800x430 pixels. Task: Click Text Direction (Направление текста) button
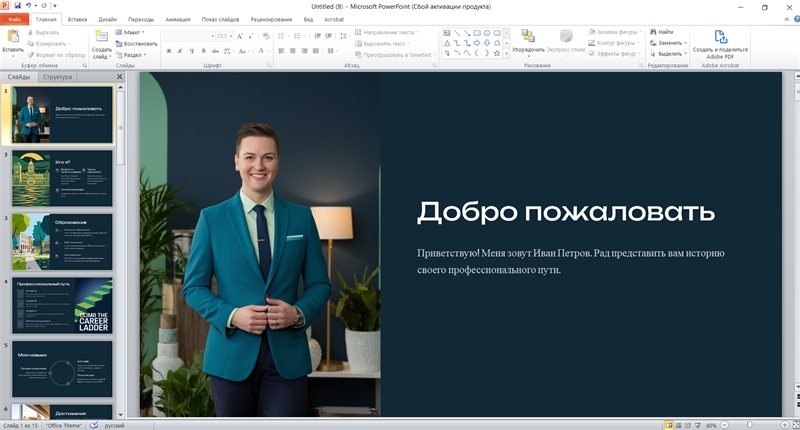tap(387, 32)
